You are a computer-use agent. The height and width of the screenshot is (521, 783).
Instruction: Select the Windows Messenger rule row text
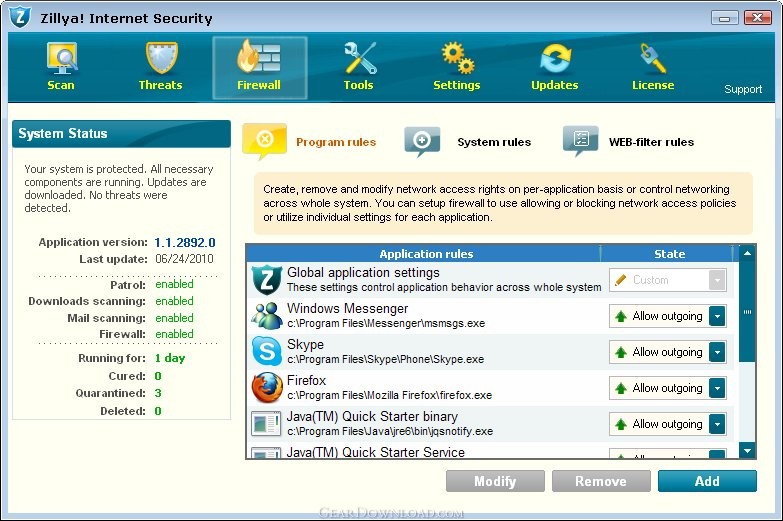(x=386, y=316)
